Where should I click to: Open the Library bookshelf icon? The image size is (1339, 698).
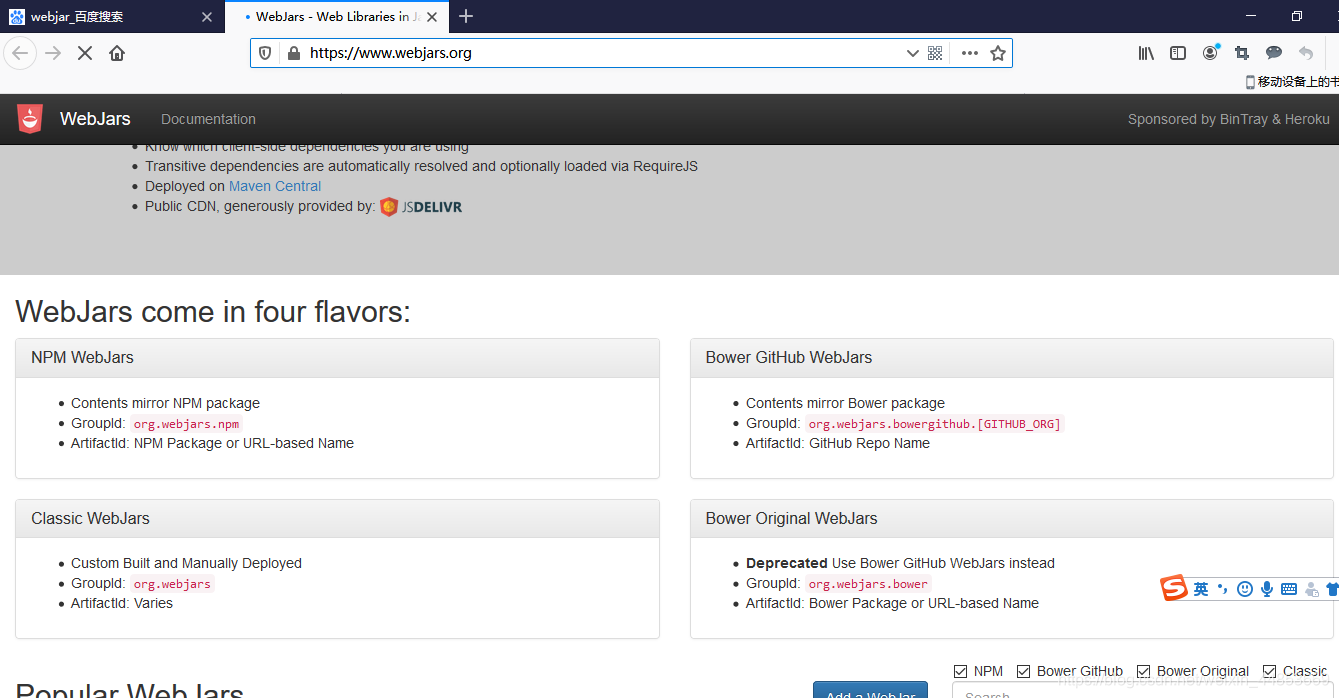(1146, 53)
